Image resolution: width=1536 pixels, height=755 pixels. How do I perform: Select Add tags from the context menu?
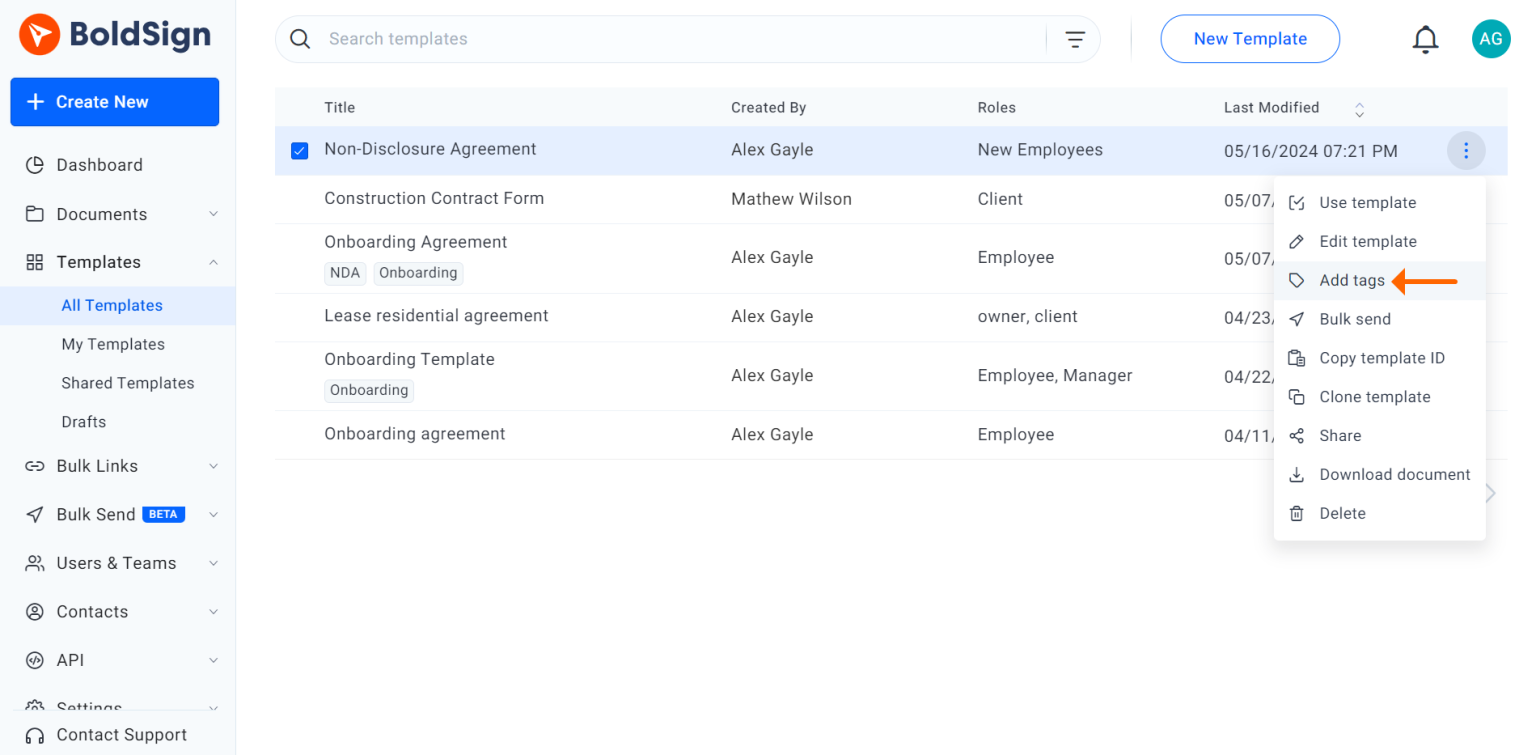click(1352, 280)
